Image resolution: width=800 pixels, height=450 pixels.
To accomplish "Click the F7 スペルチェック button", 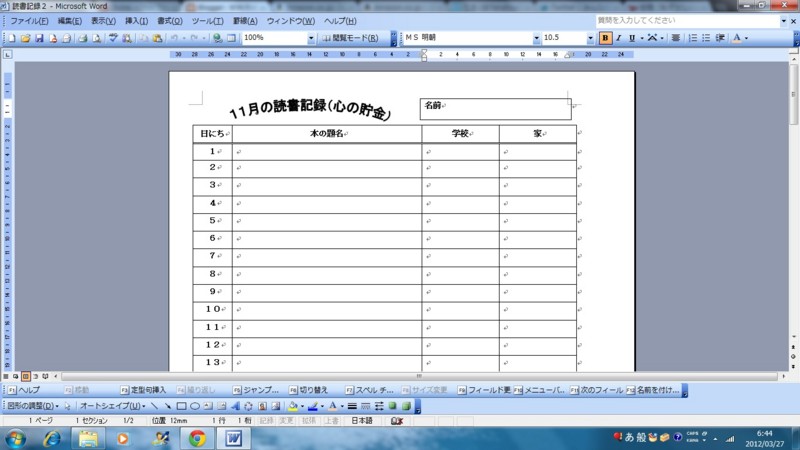I will (369, 390).
